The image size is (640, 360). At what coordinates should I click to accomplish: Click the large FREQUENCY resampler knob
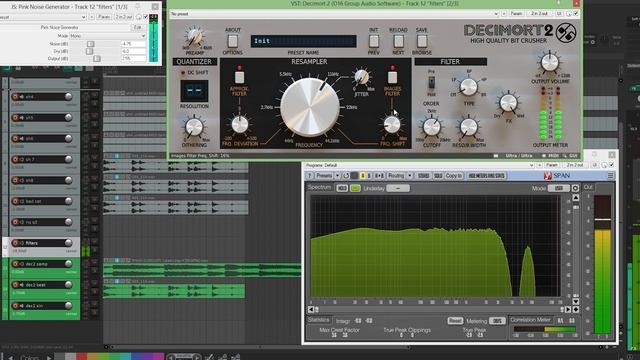[309, 107]
